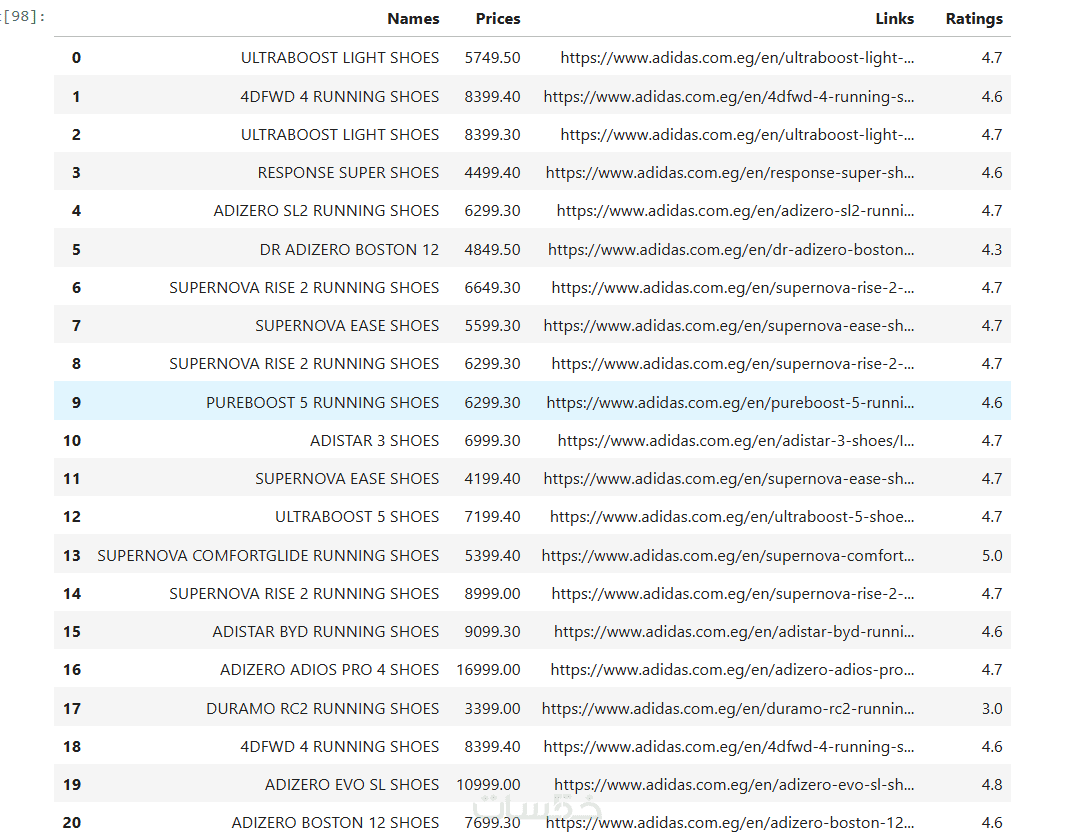
Task: Click DR ADIZERO BOSTON 12 name
Action: click(349, 250)
